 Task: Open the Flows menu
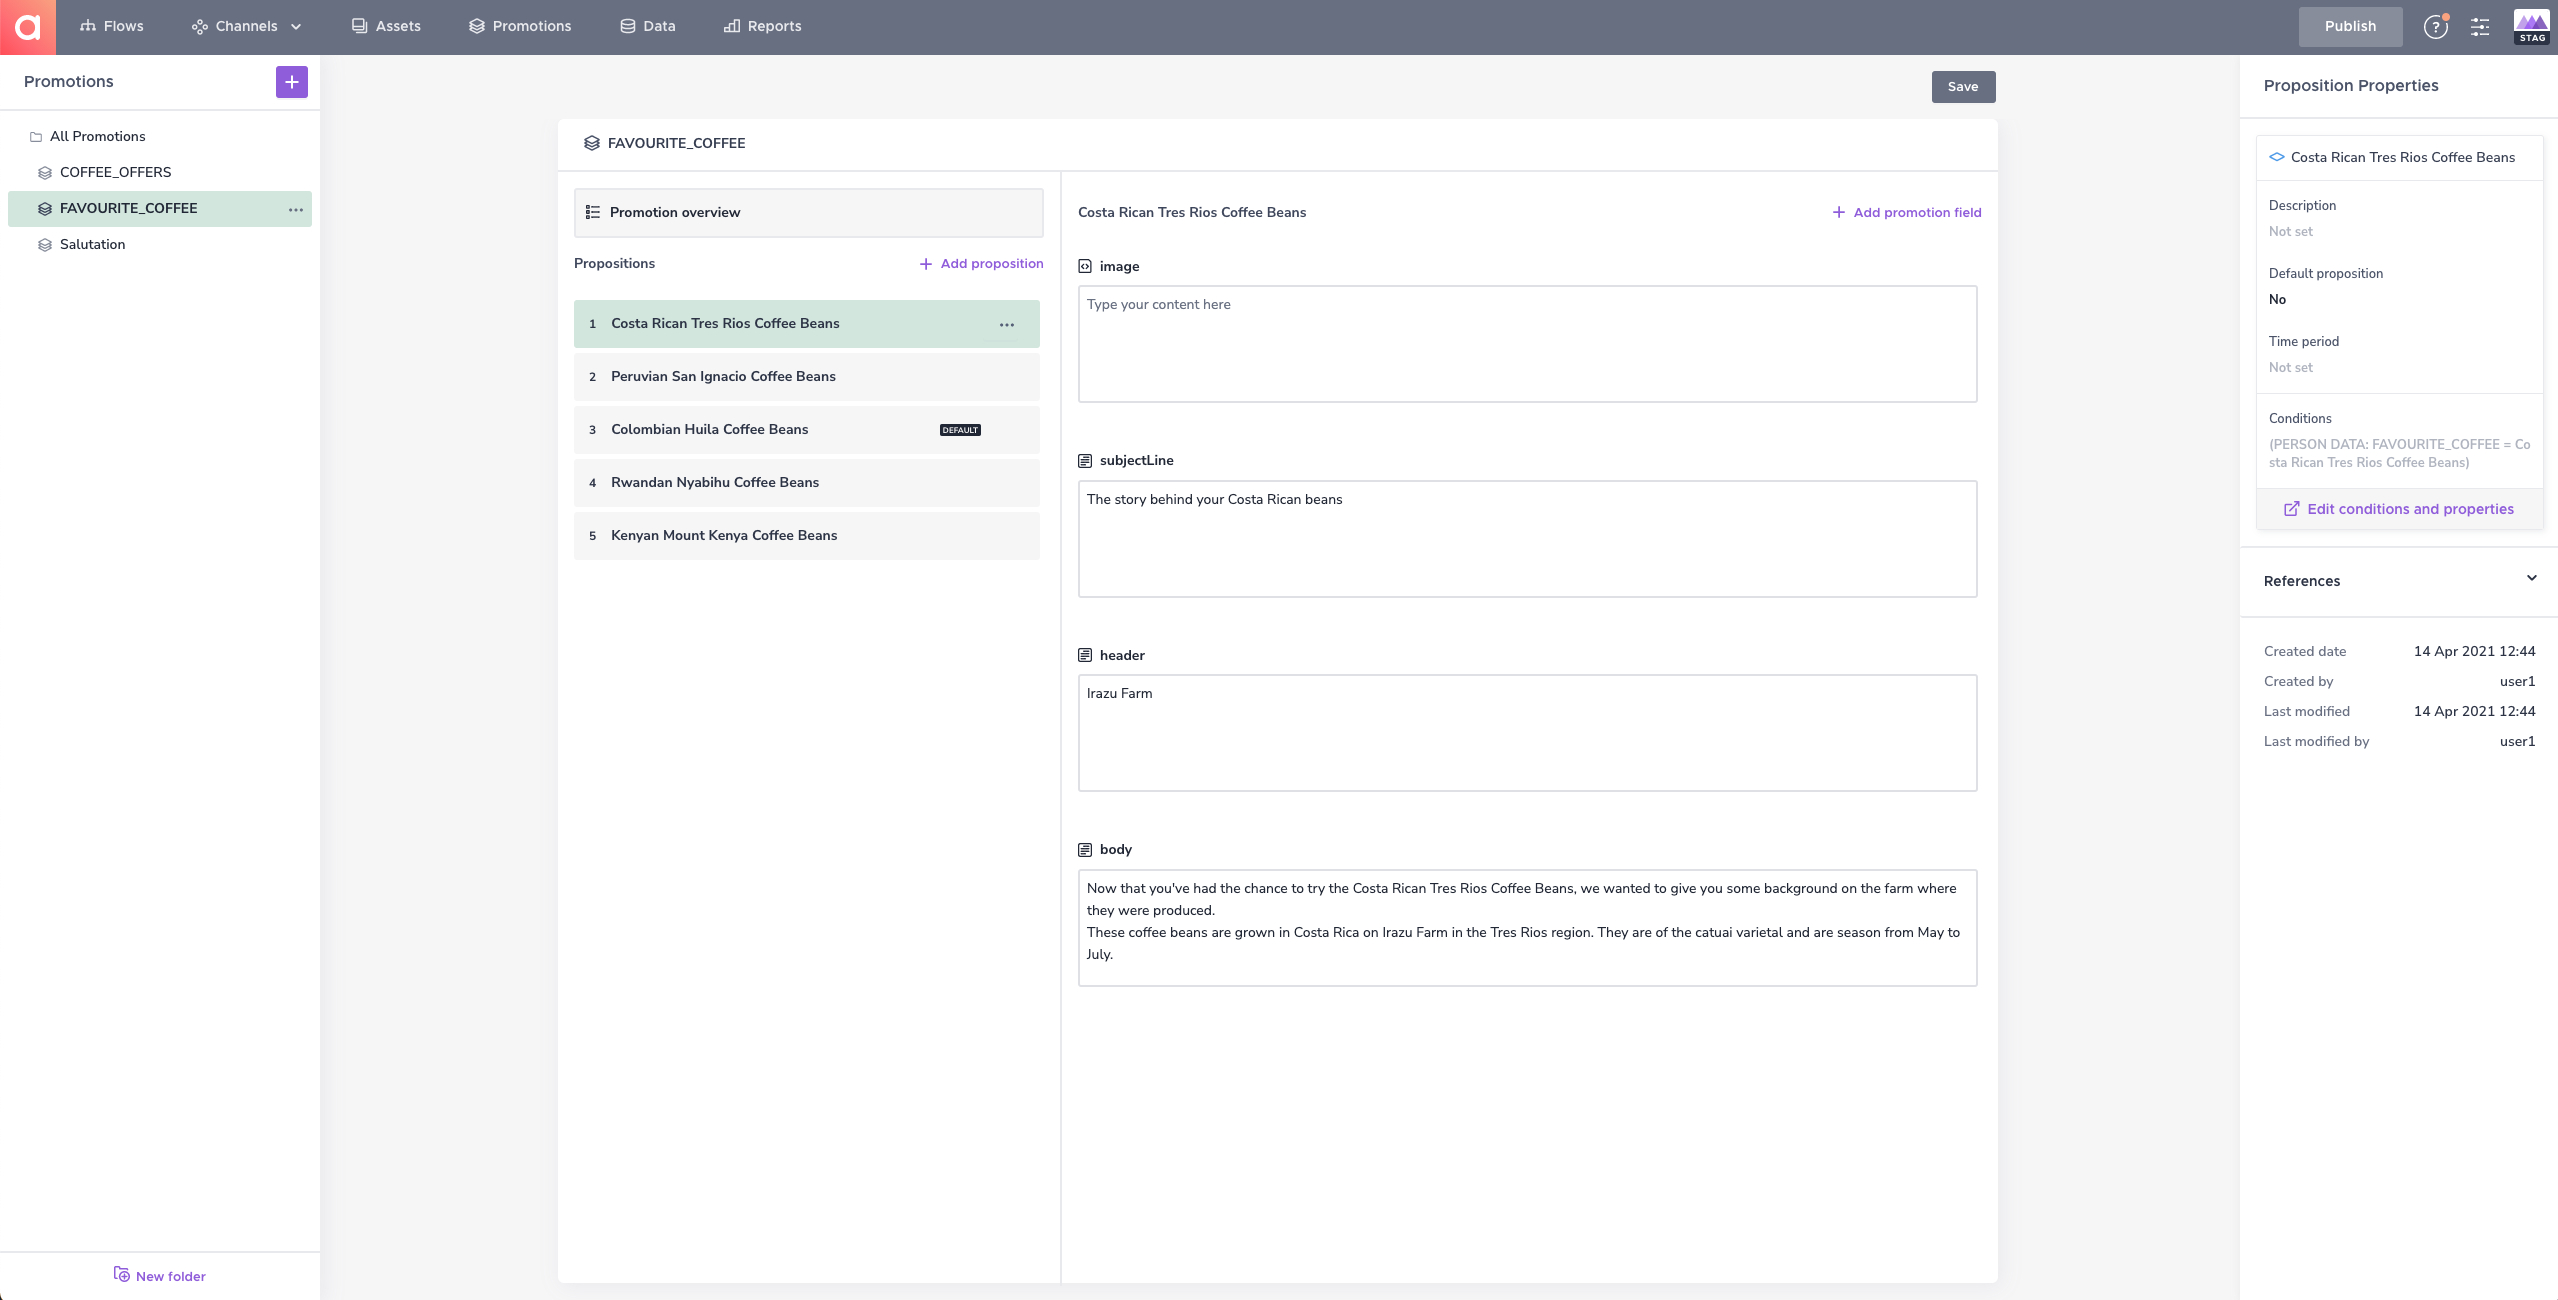point(112,26)
